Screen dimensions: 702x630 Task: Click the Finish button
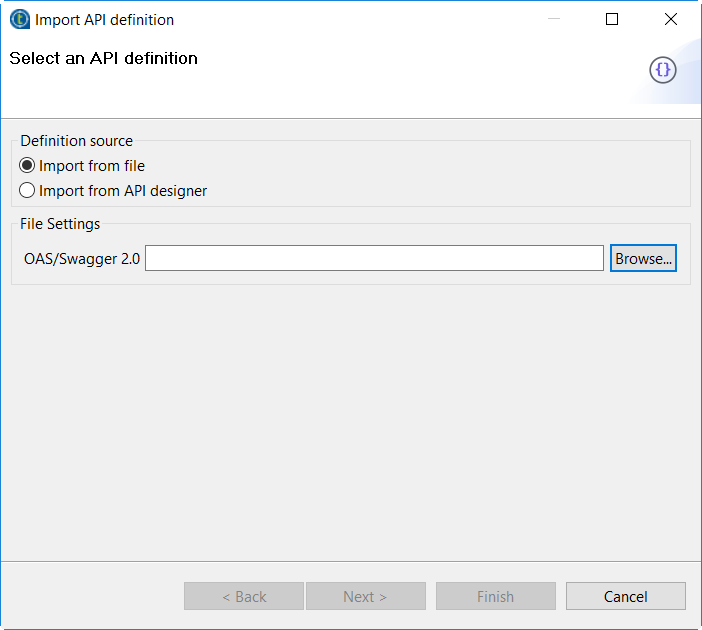coord(495,596)
